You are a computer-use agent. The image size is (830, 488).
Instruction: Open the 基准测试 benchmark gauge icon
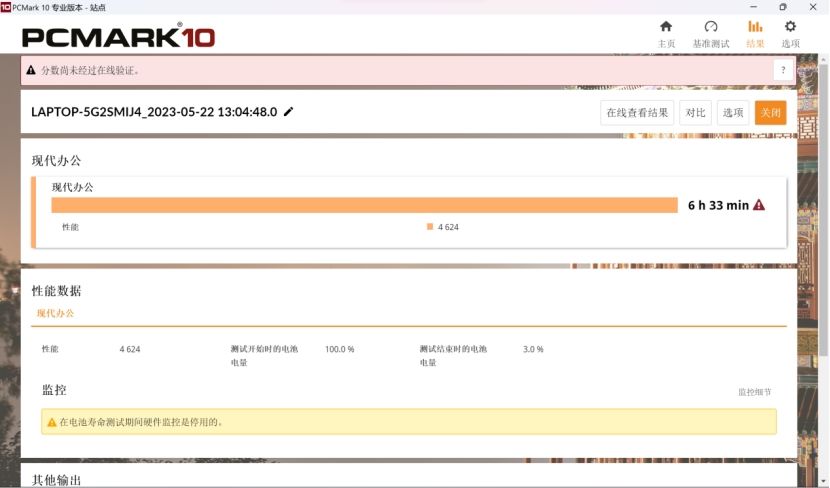pyautogui.click(x=711, y=26)
